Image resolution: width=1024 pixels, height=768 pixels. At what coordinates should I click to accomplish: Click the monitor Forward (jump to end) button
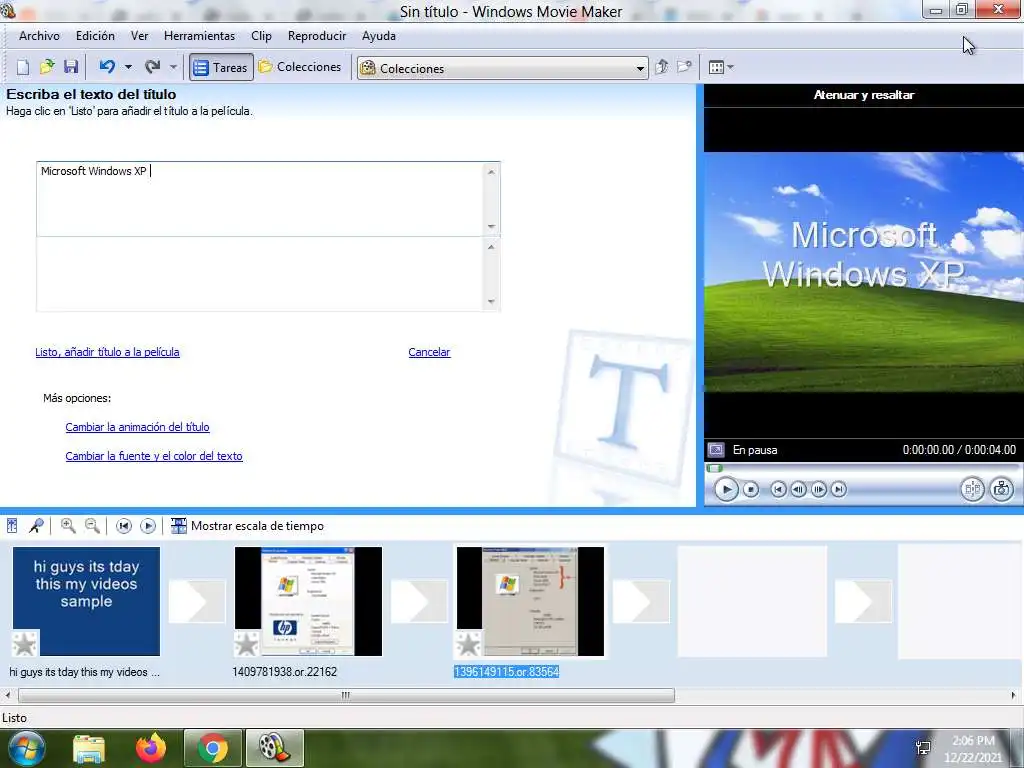pos(839,489)
